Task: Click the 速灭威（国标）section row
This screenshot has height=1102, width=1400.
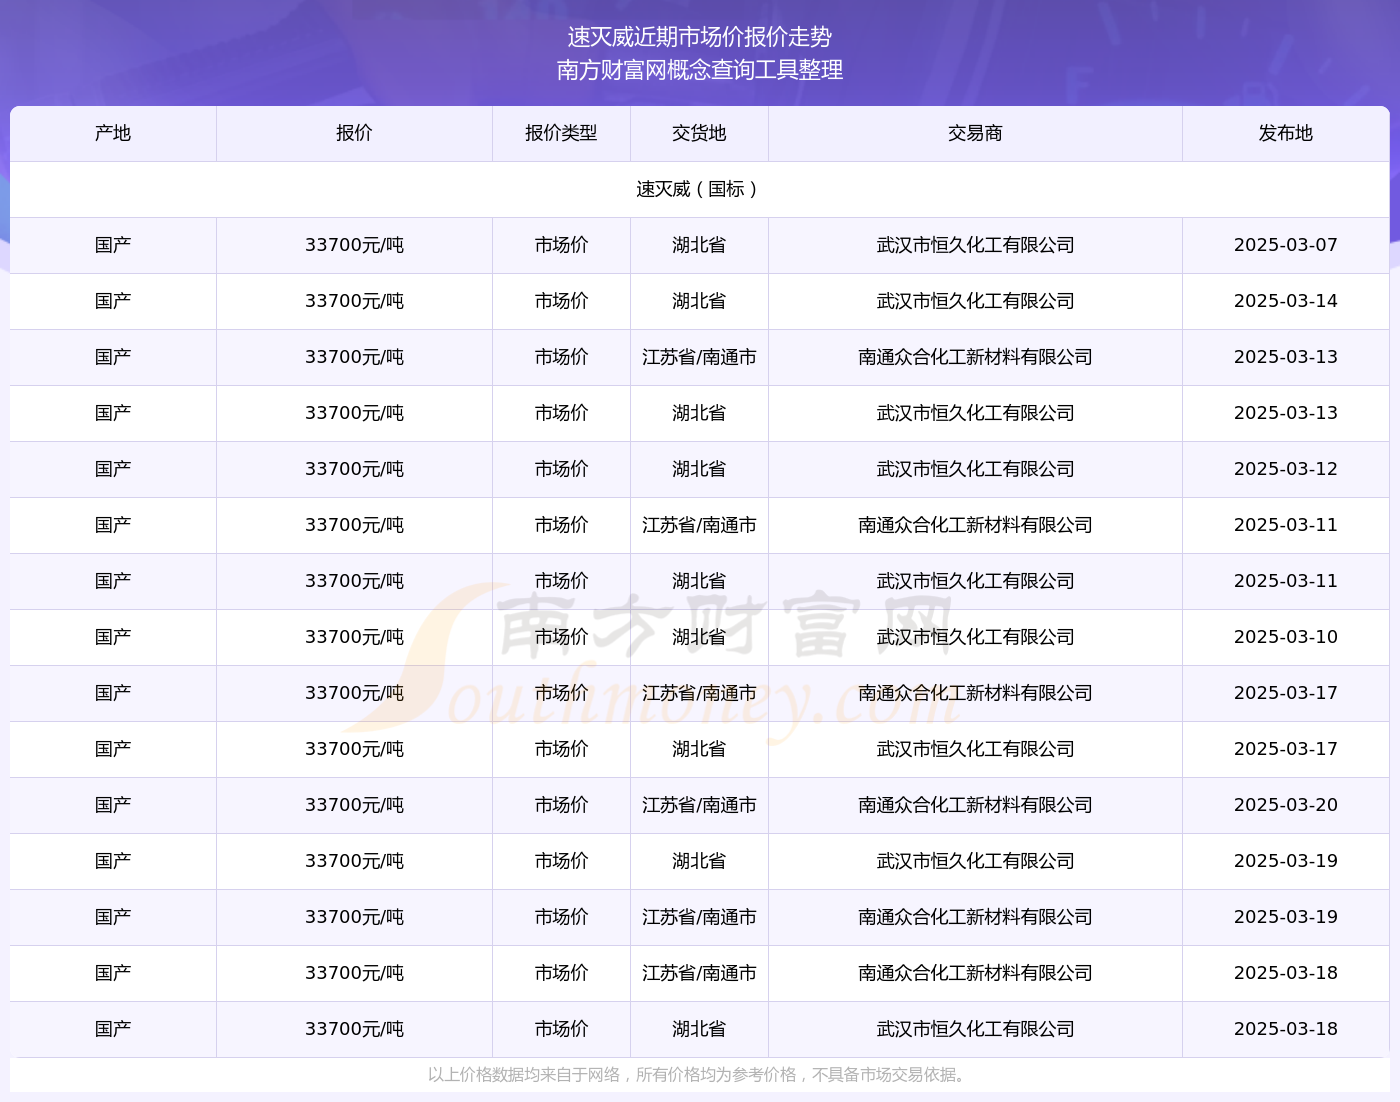Action: (x=700, y=189)
